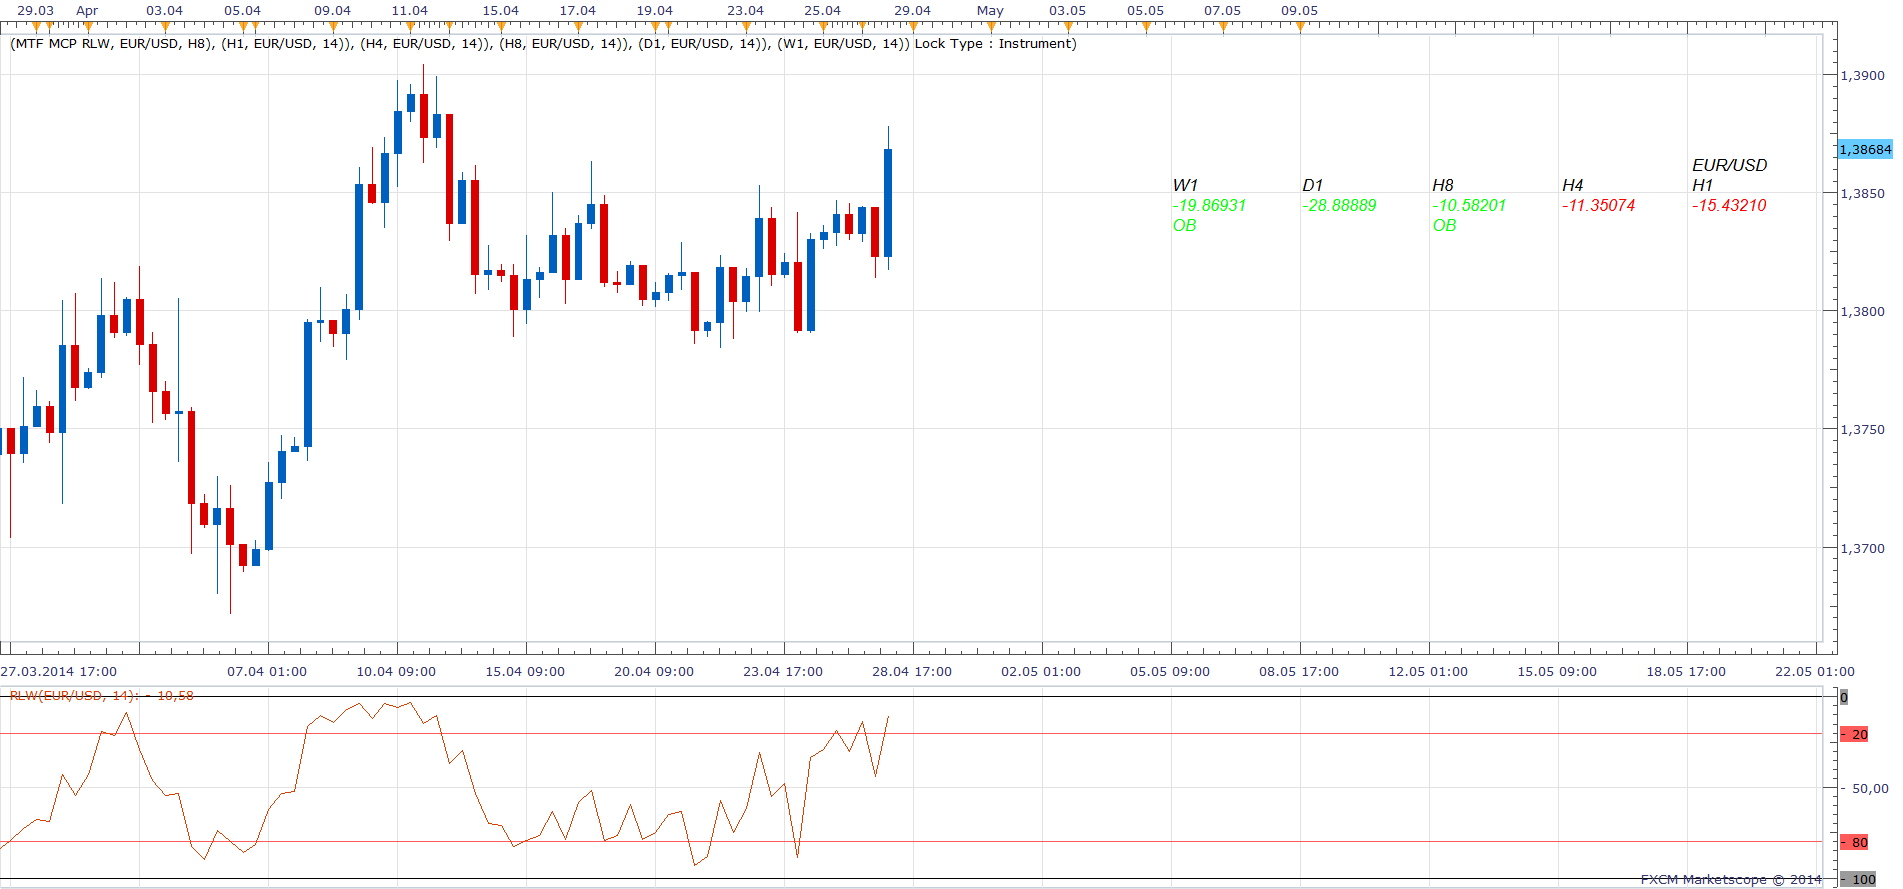The height and width of the screenshot is (889, 1903).
Task: Click the orange marker under 07.05 date
Action: tap(1222, 27)
